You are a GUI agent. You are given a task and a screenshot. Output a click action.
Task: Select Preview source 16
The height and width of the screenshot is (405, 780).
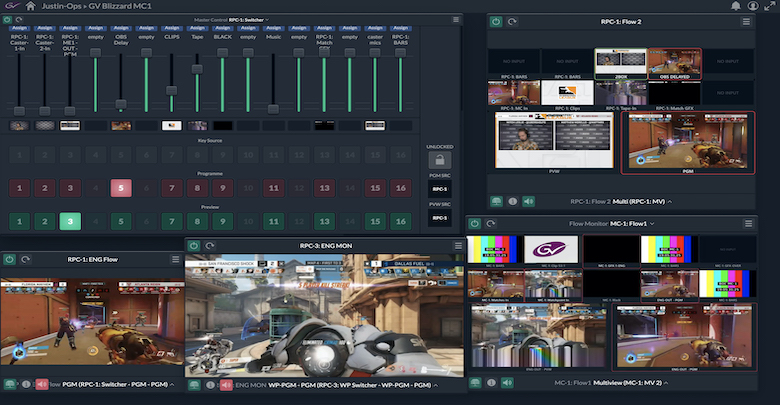pos(399,221)
